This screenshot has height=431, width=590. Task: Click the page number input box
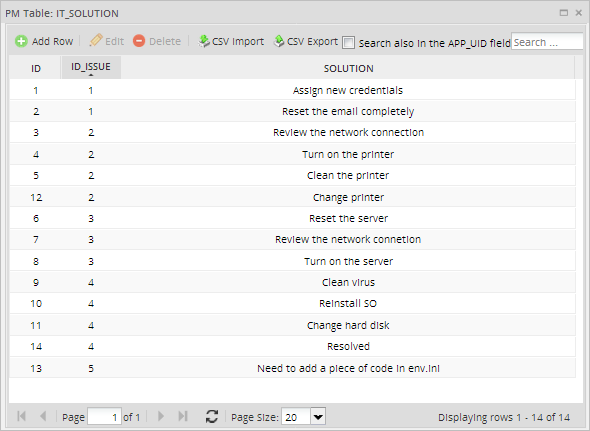point(104,417)
